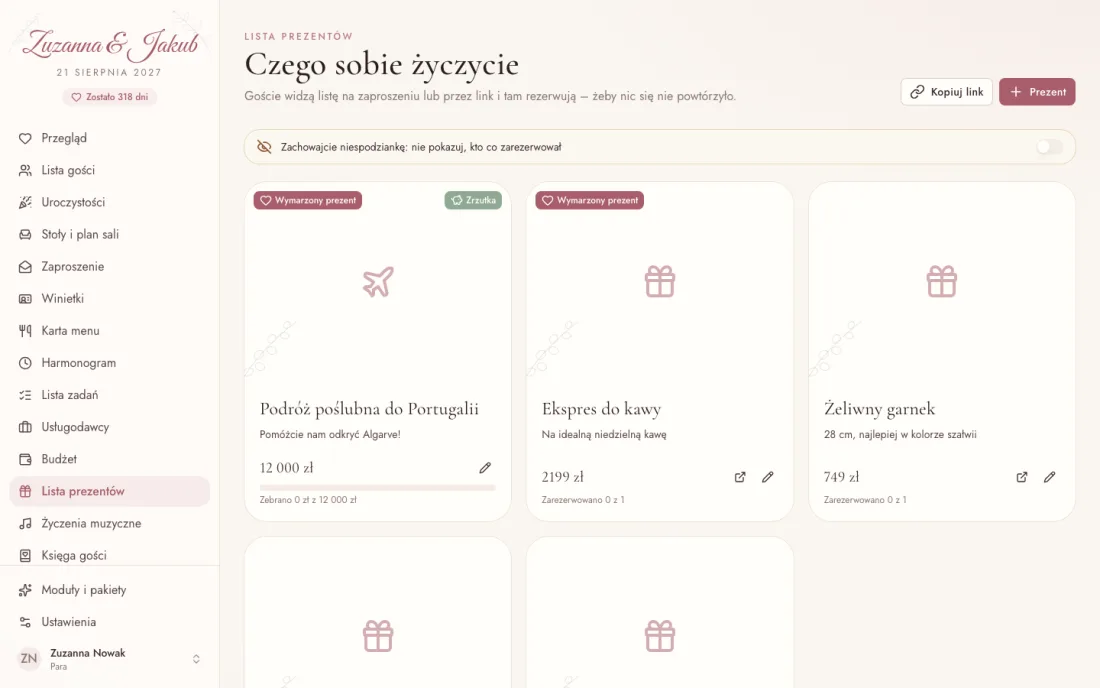Image resolution: width=1100 pixels, height=688 pixels.
Task: Click the airplane icon on the Podróż poślubna card
Action: pos(378,282)
